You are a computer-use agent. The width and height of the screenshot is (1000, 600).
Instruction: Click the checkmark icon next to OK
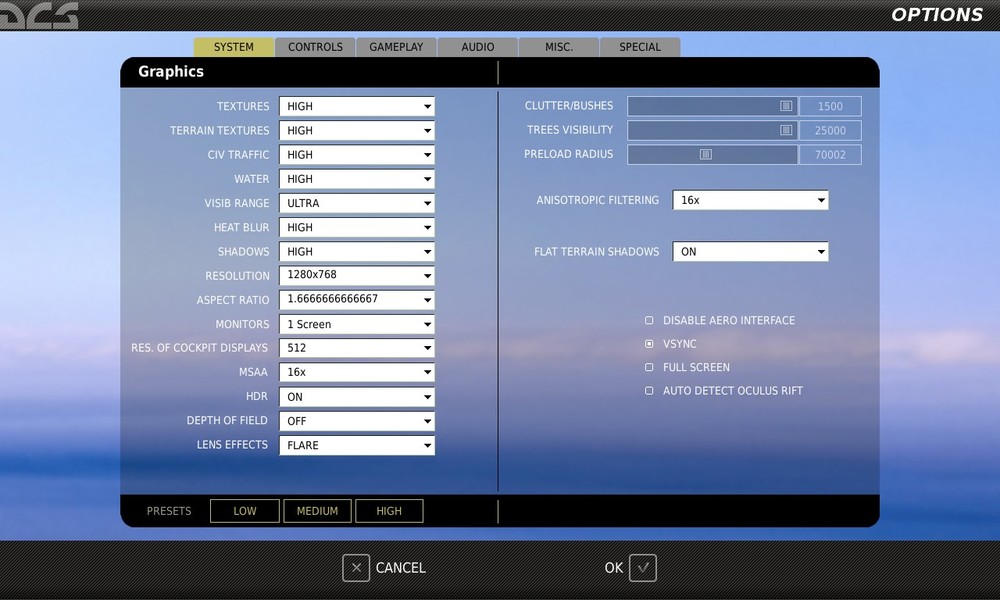tap(642, 567)
